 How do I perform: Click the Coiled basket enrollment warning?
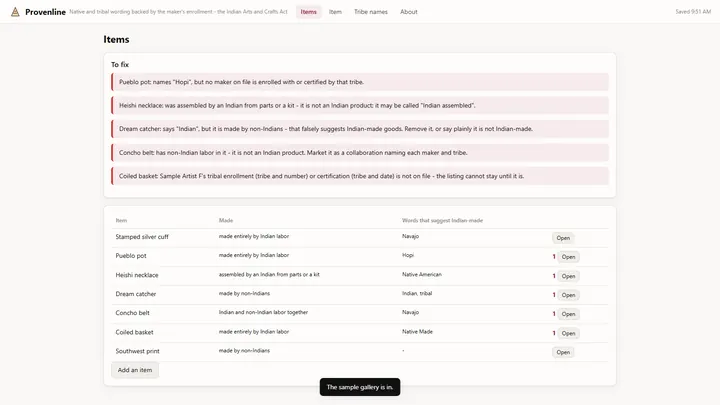[x=360, y=176]
